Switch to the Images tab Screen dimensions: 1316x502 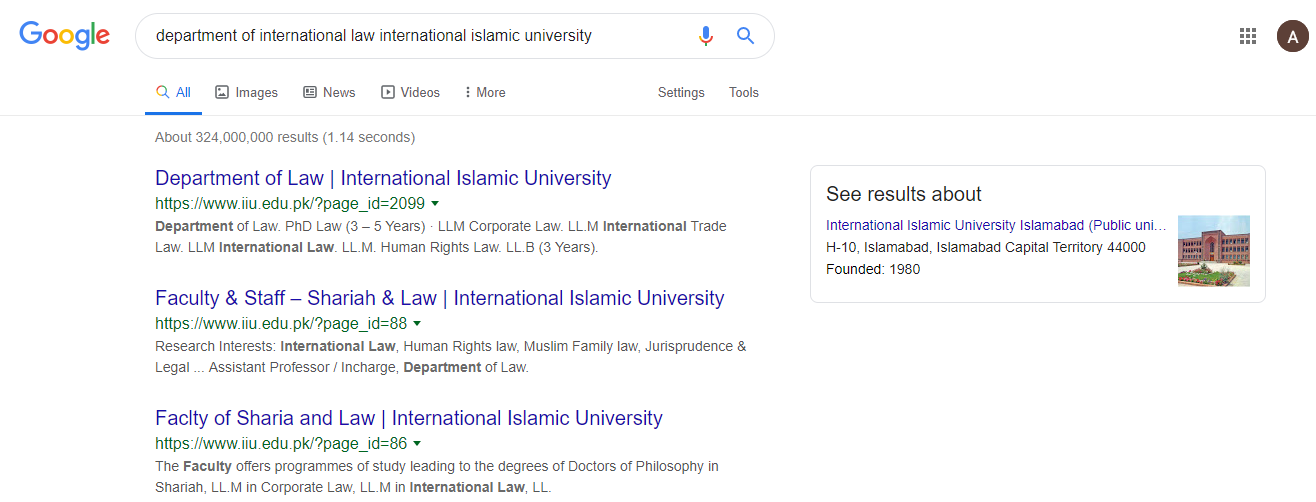click(x=246, y=92)
